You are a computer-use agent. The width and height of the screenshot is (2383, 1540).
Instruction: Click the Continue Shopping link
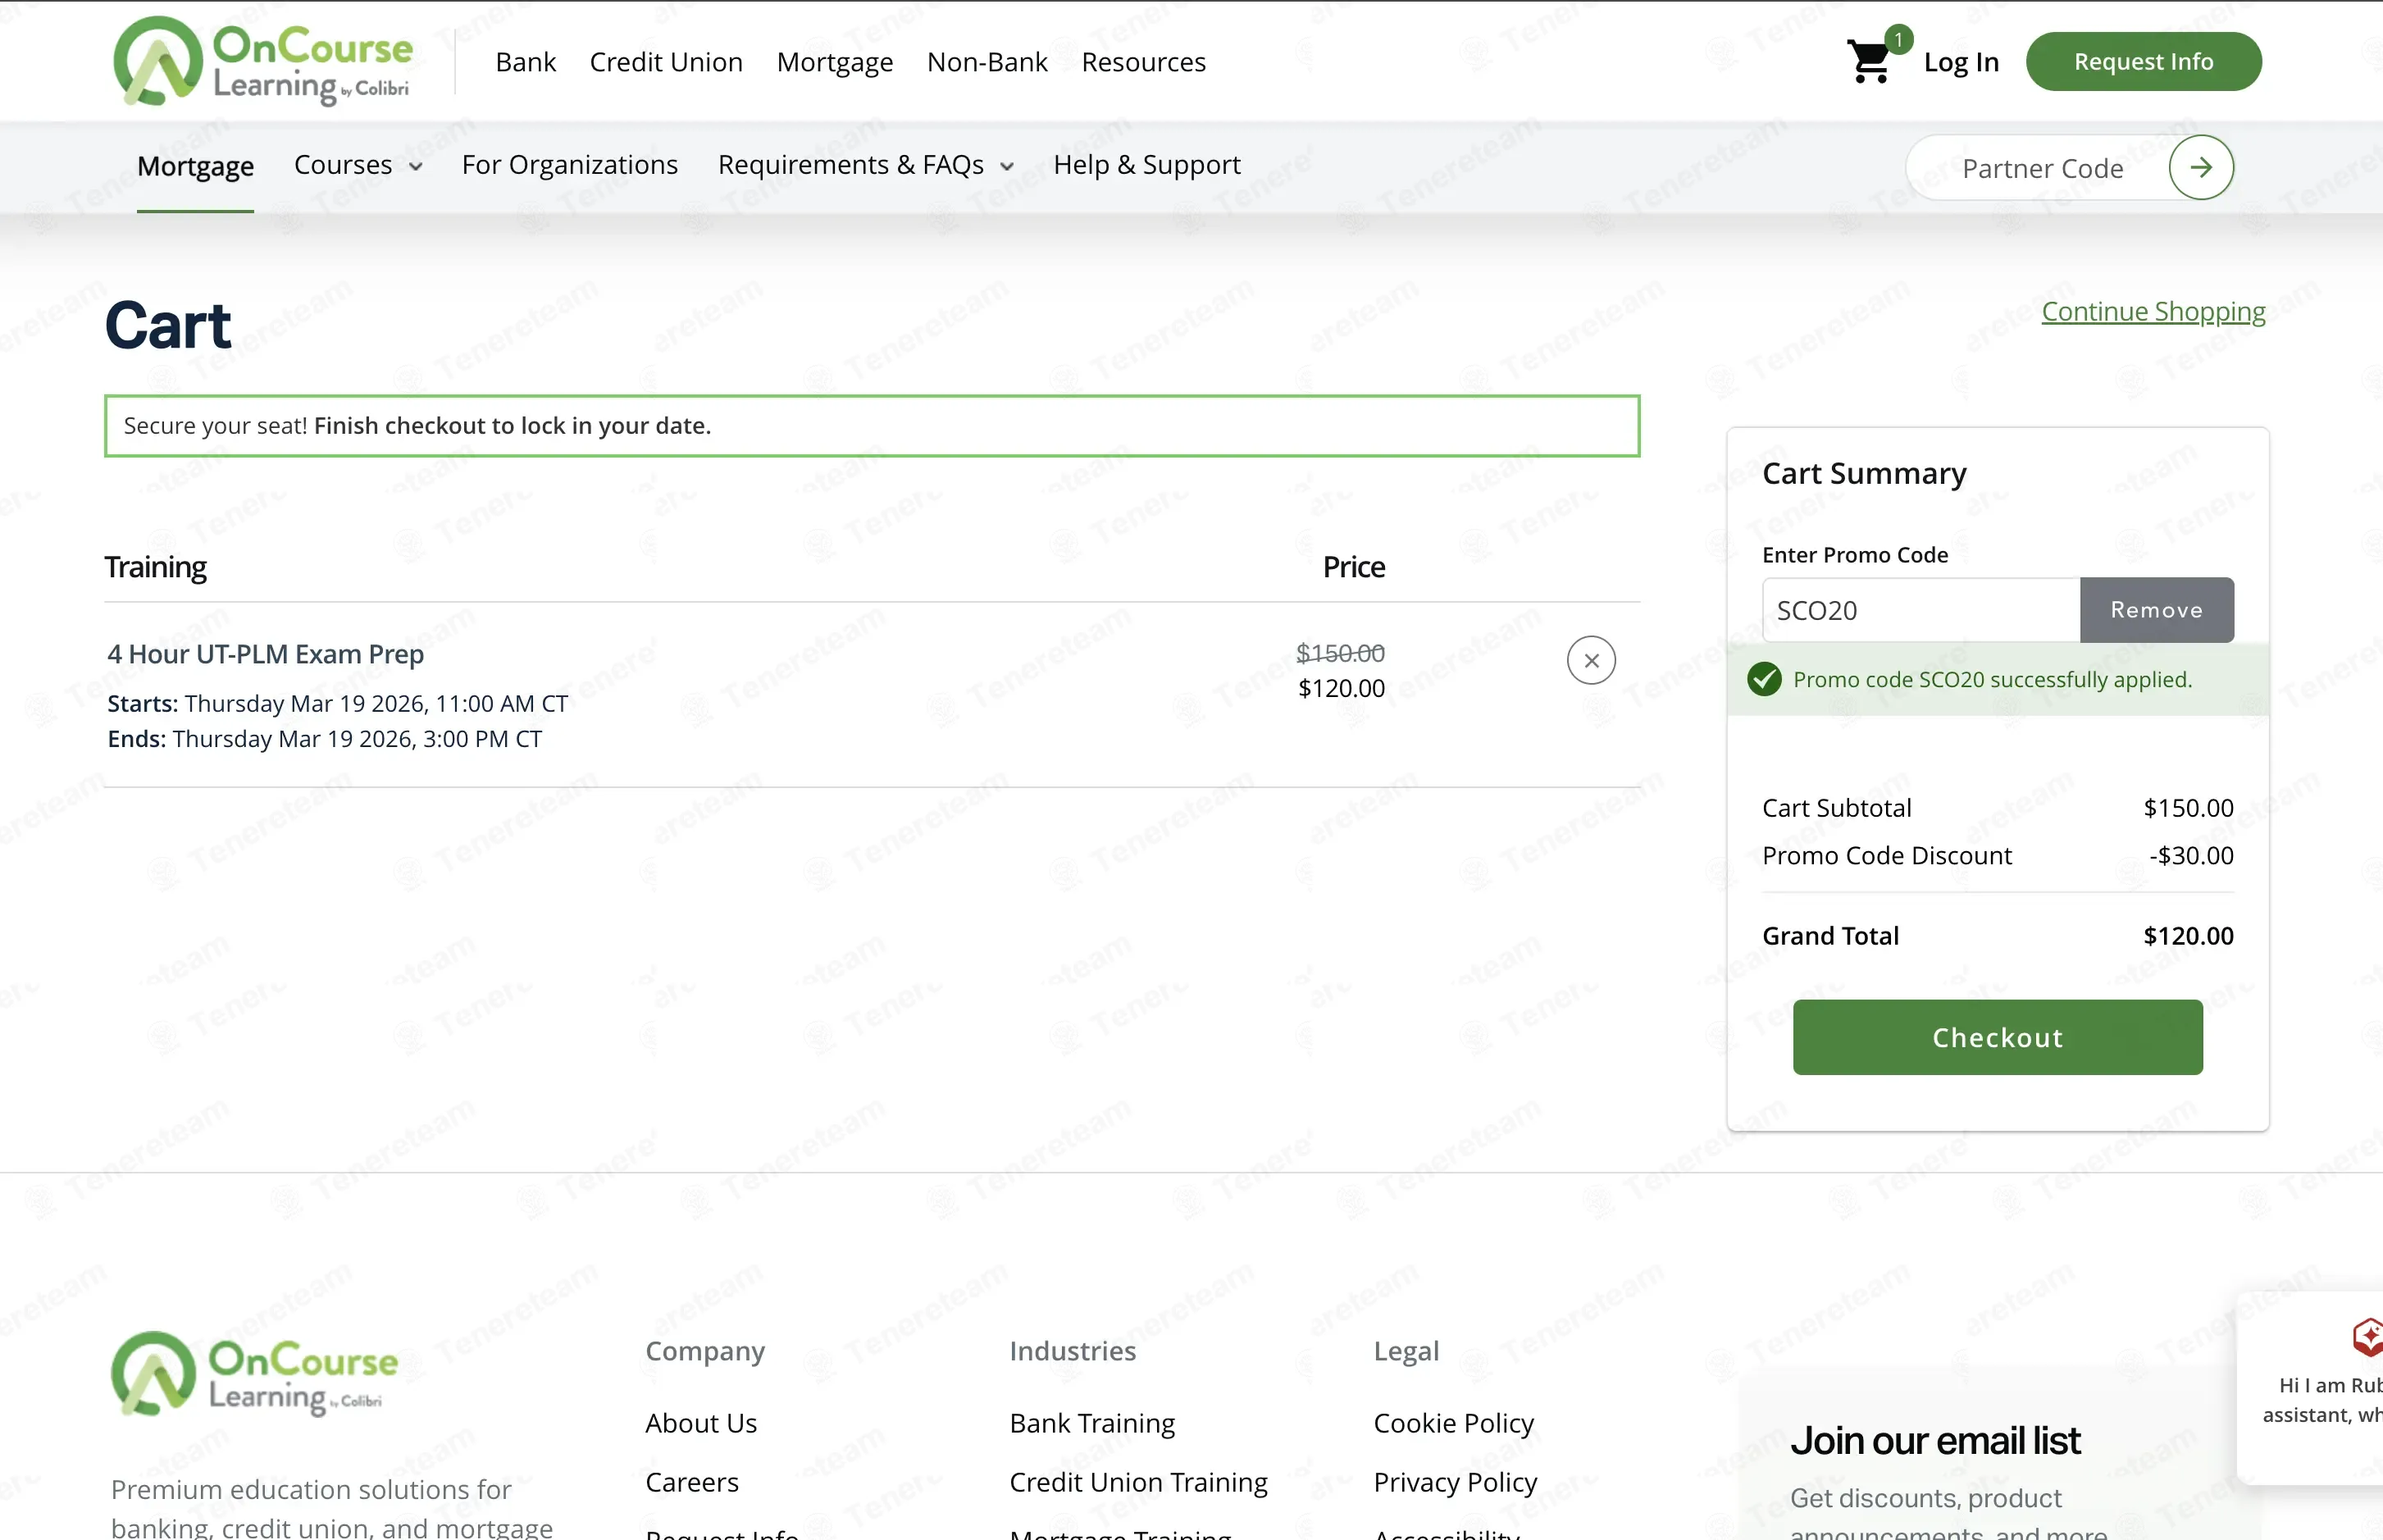click(2153, 312)
